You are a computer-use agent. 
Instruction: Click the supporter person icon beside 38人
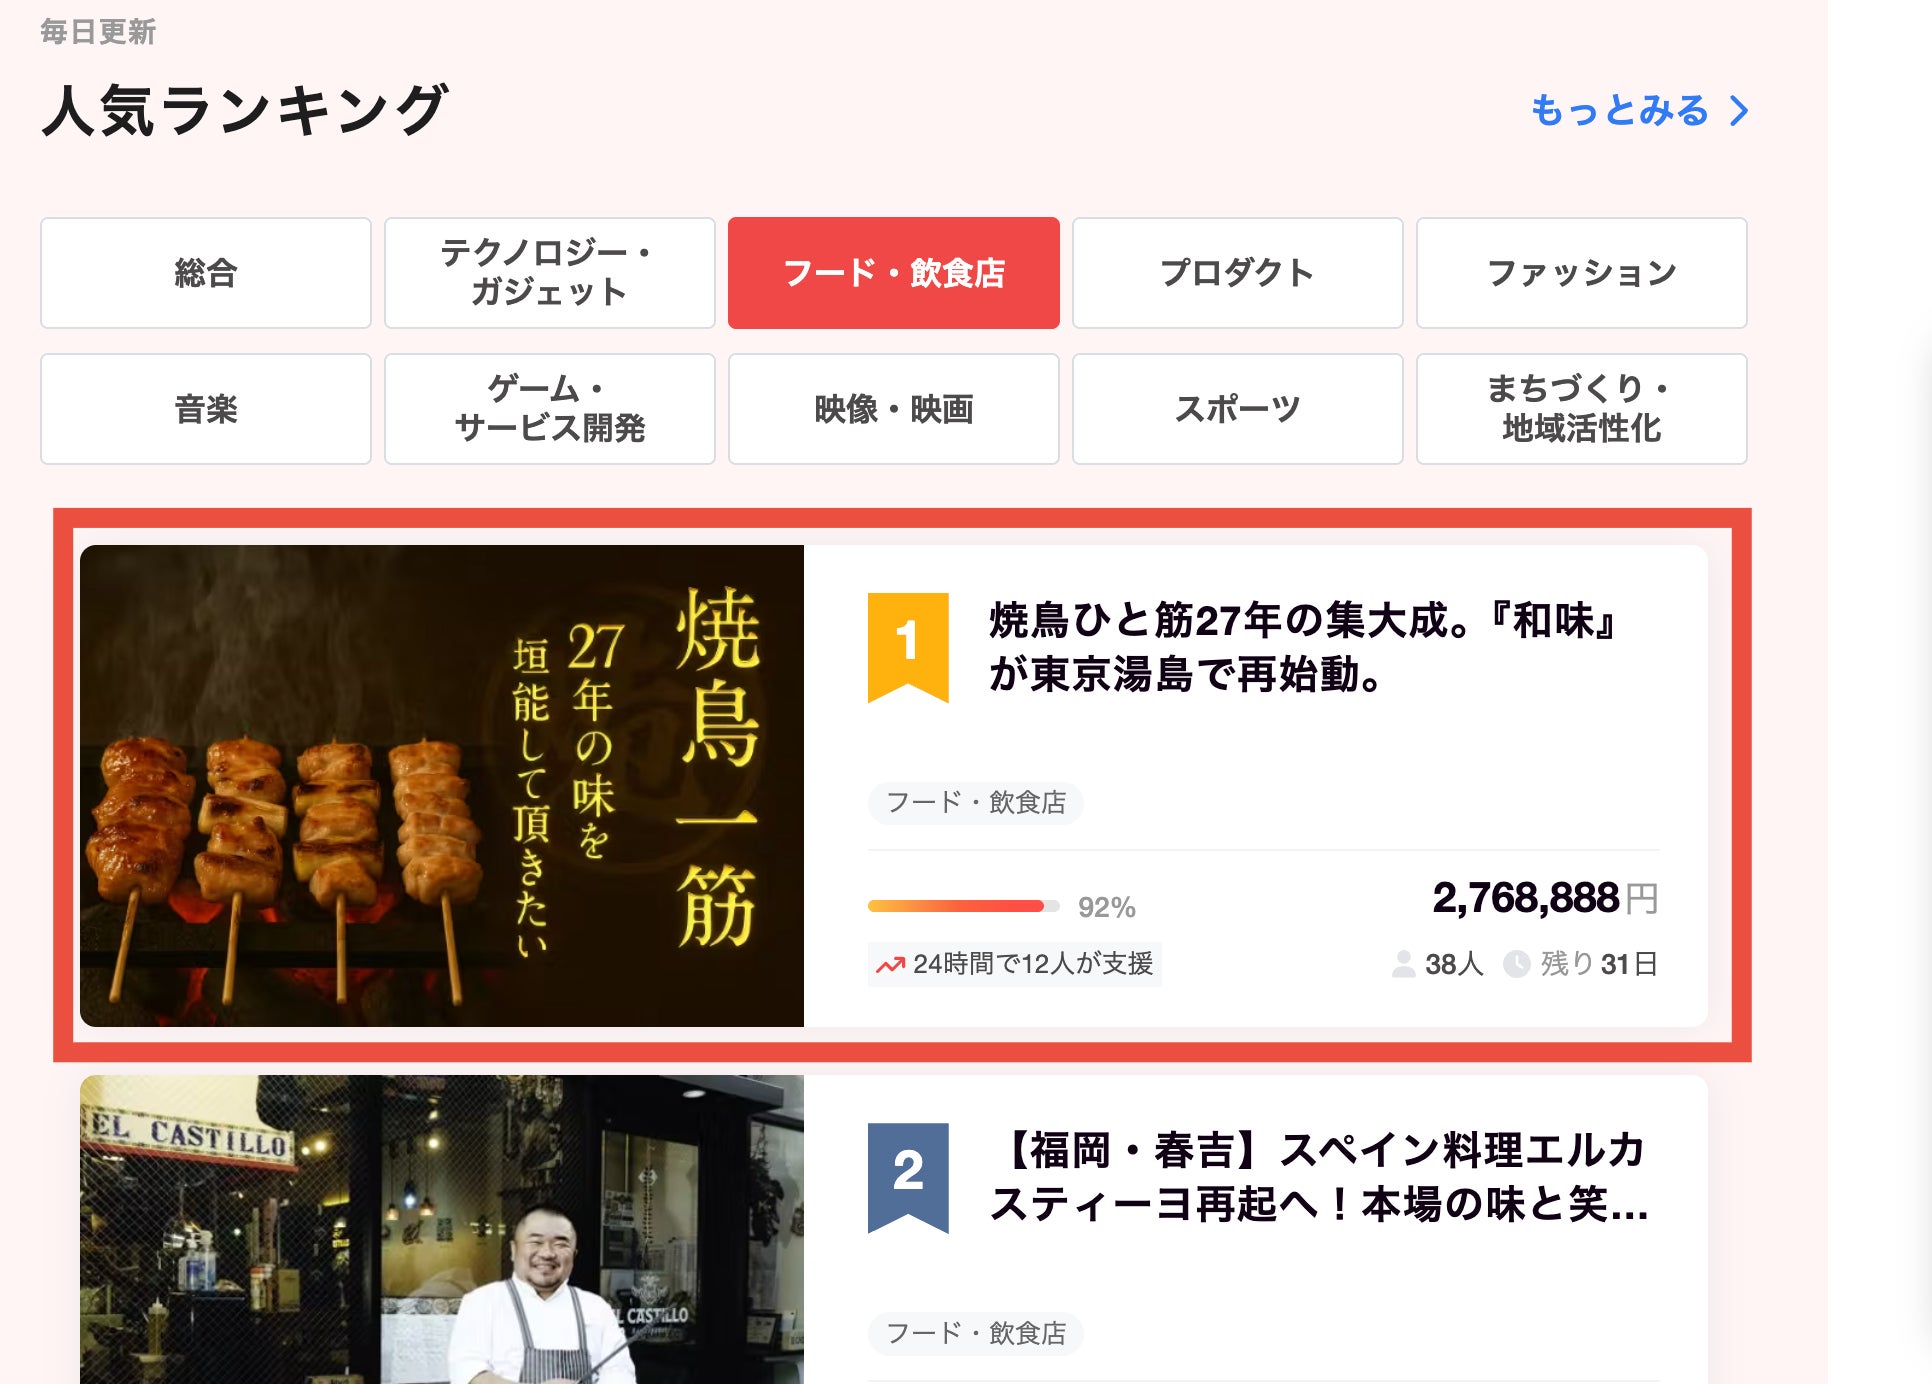pyautogui.click(x=1404, y=964)
